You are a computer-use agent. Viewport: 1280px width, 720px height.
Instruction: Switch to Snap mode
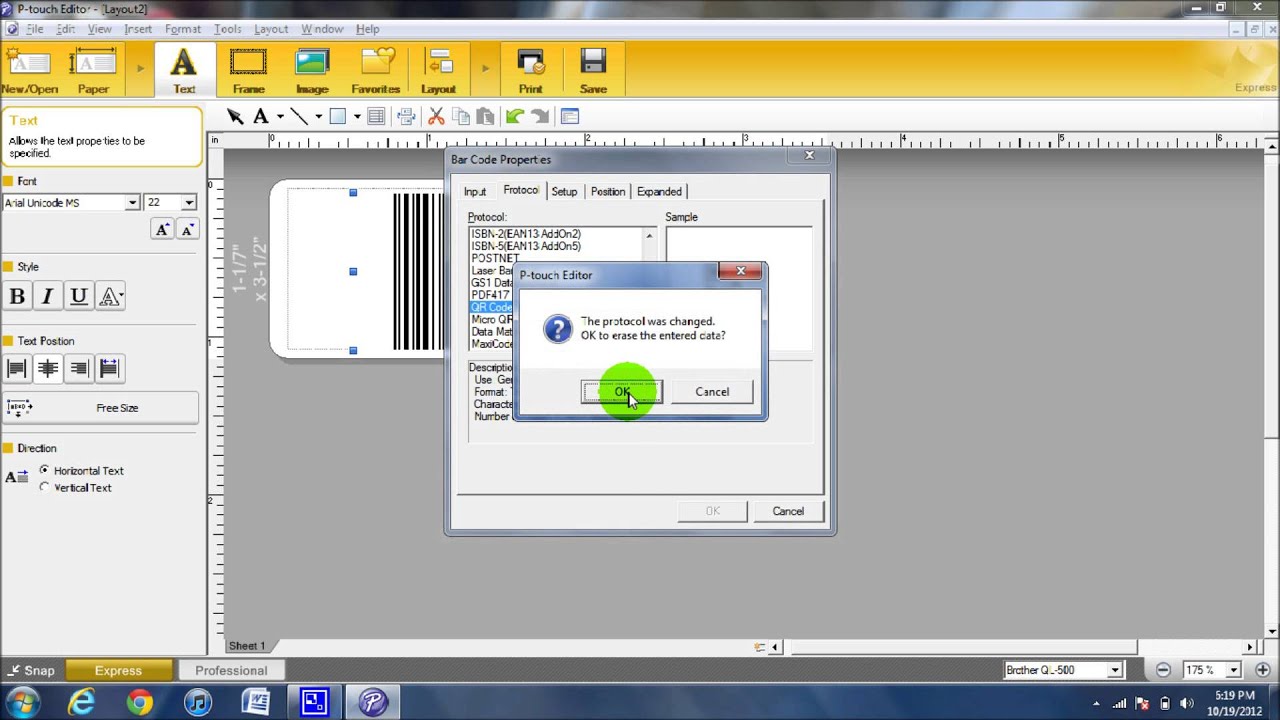point(30,670)
